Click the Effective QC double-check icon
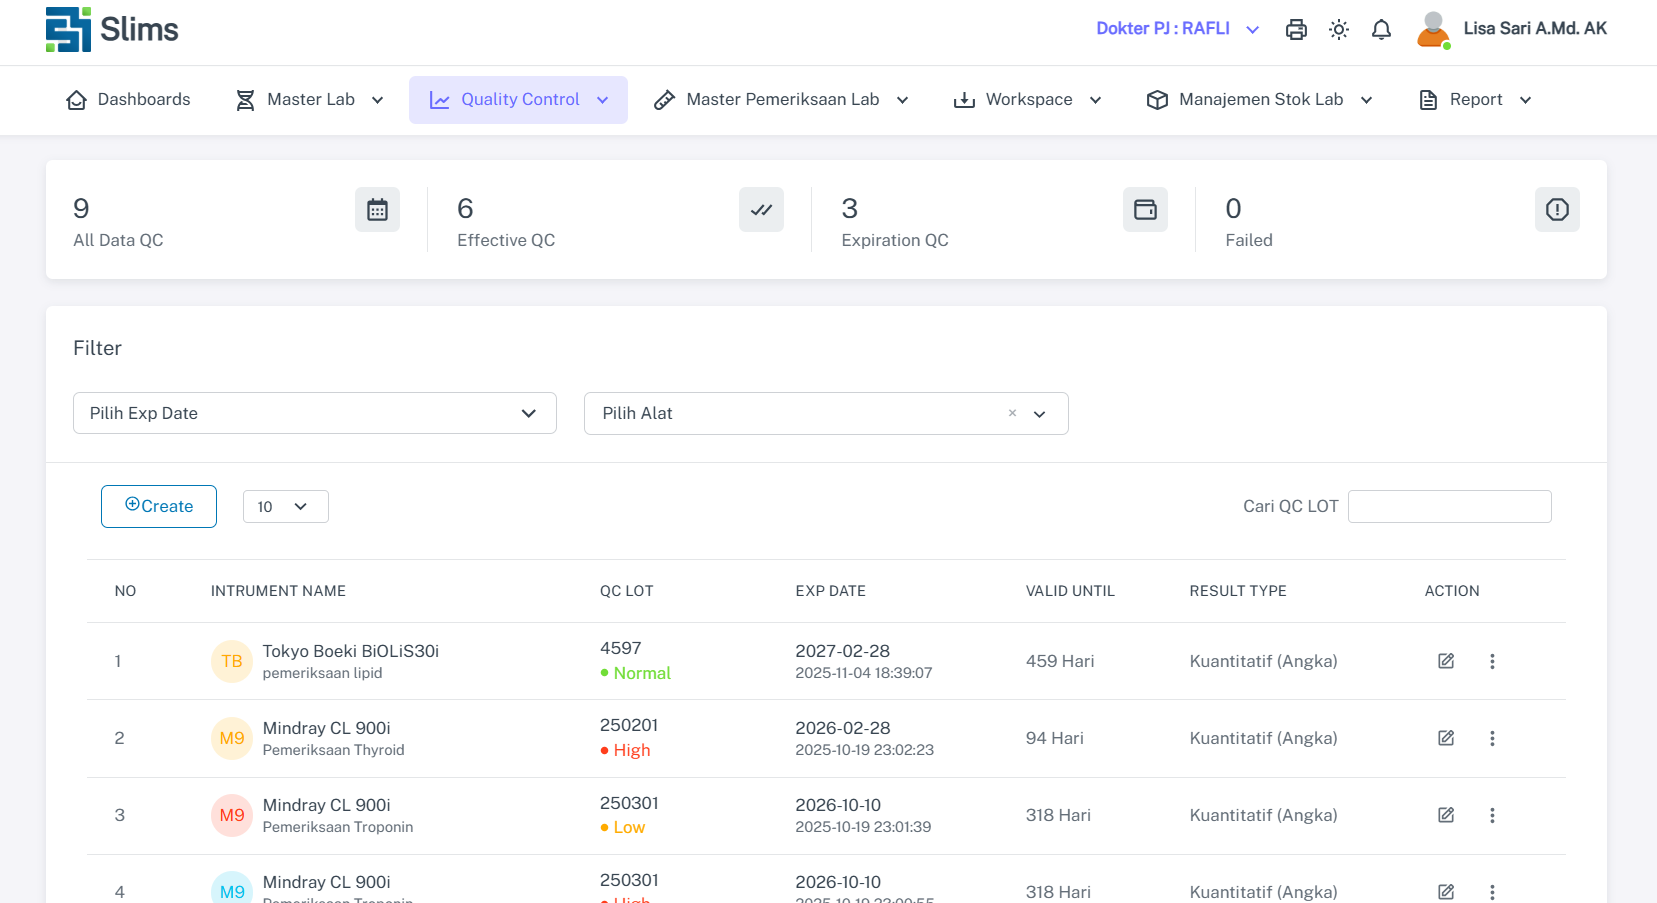The image size is (1657, 903). coord(761,210)
